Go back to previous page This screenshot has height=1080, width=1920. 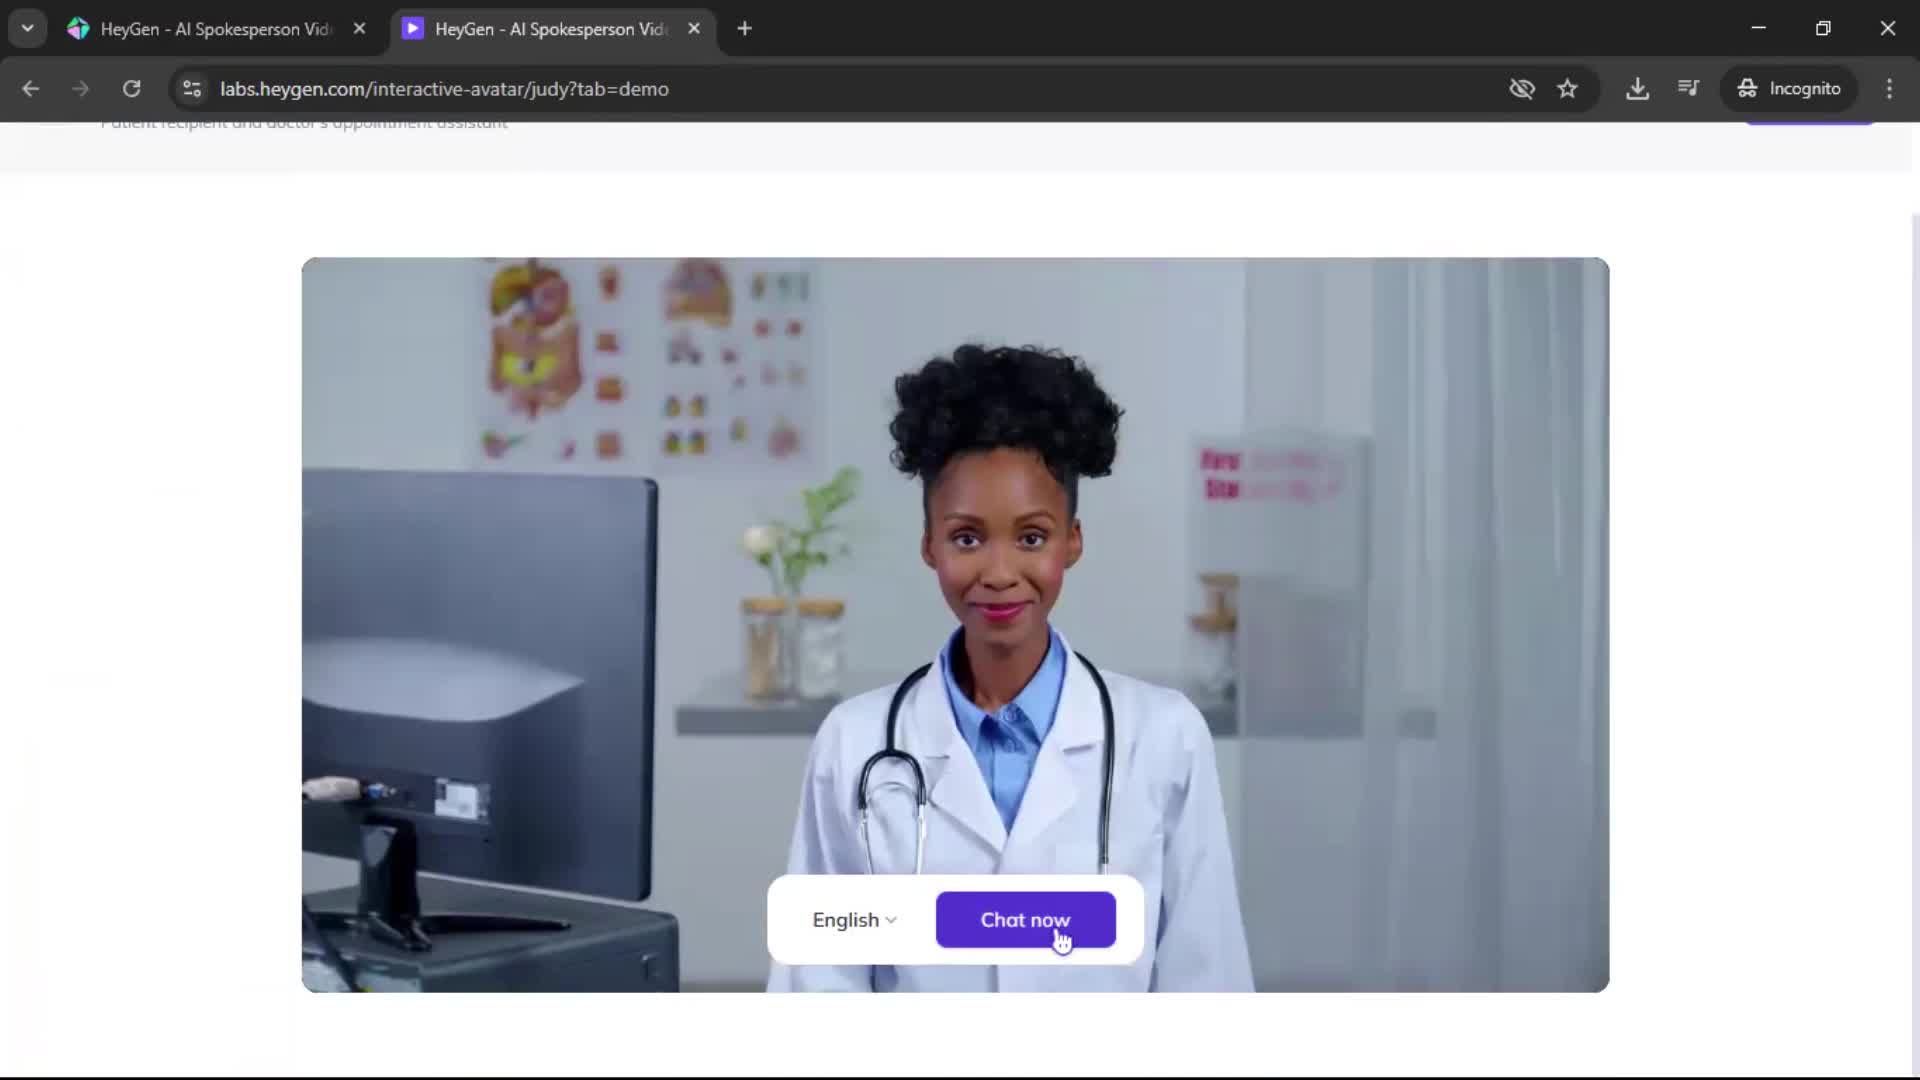(x=30, y=88)
